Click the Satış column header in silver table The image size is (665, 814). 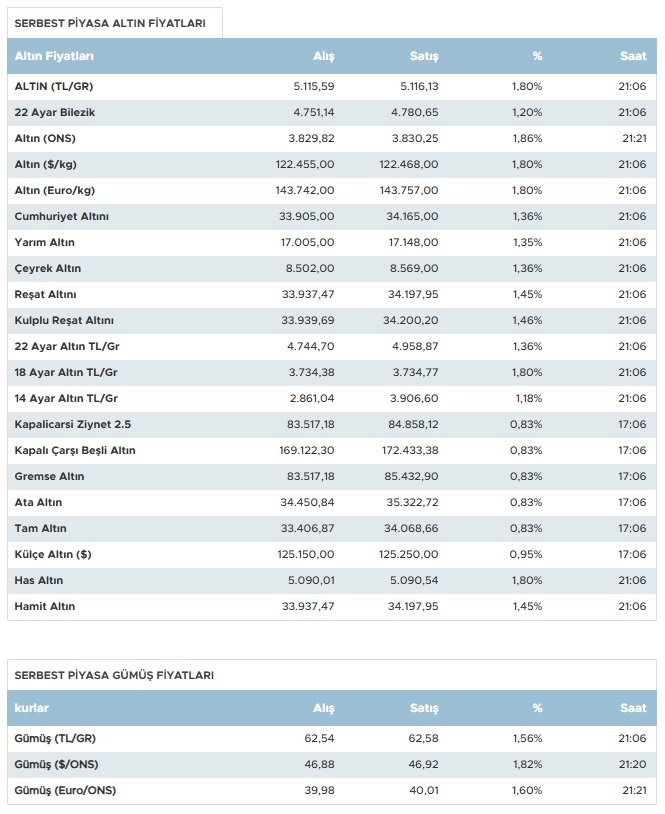click(x=424, y=708)
